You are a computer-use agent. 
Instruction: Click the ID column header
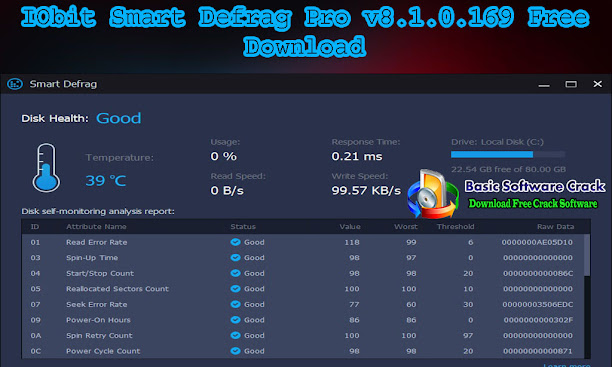tap(35, 226)
